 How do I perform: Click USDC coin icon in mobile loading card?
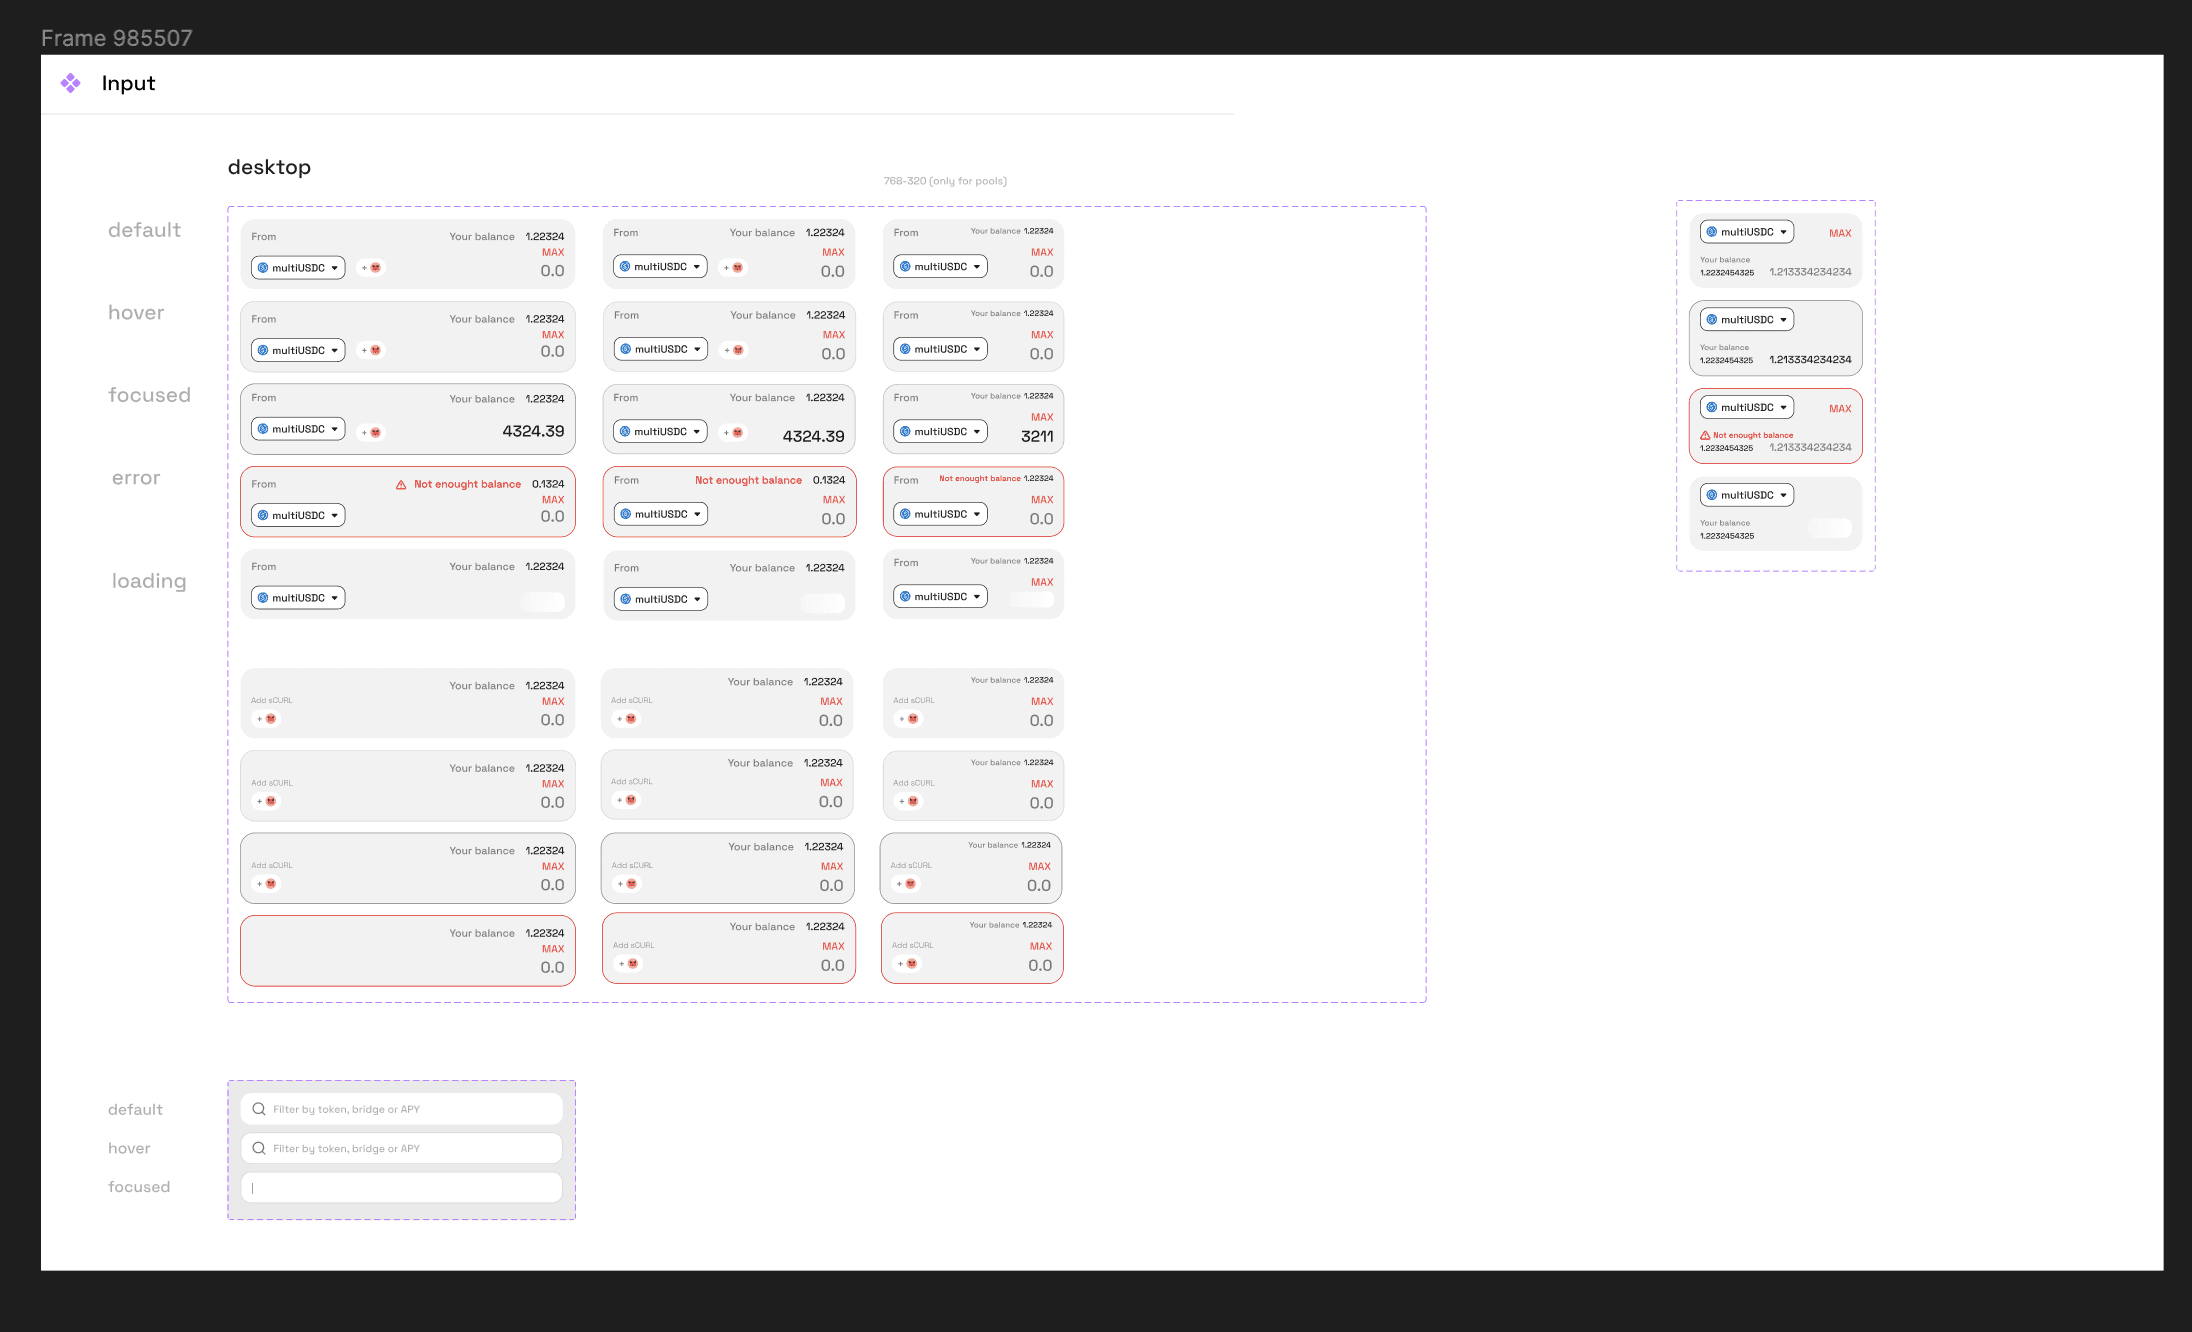pyautogui.click(x=1712, y=495)
